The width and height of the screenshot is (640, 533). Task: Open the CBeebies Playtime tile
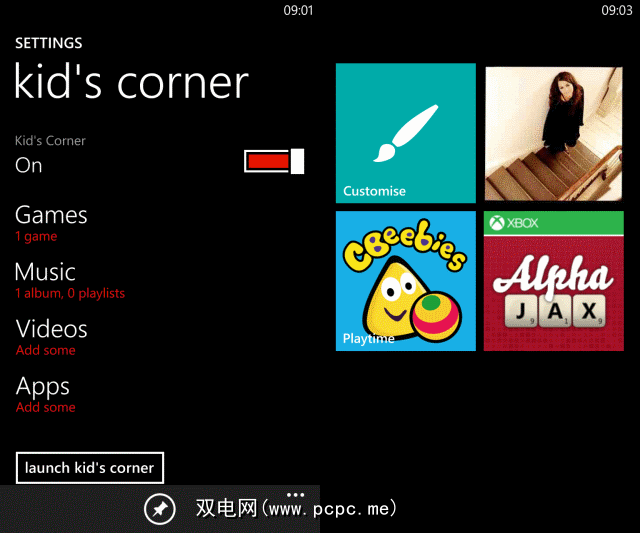[x=406, y=281]
